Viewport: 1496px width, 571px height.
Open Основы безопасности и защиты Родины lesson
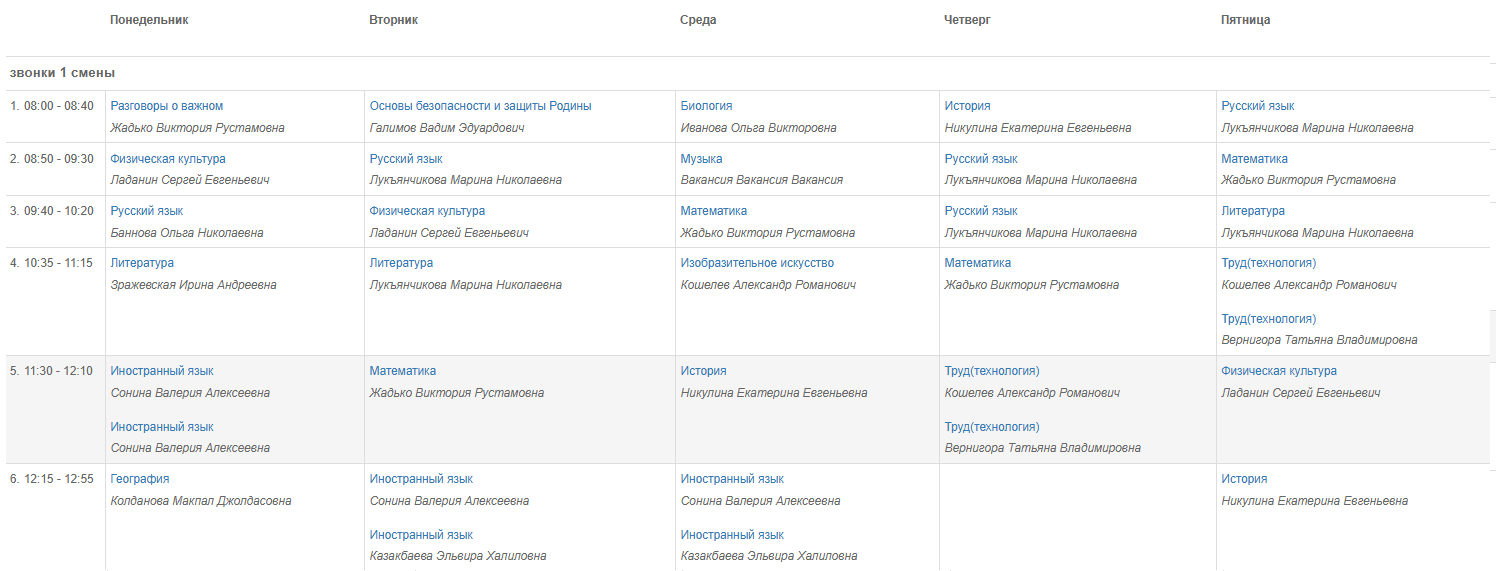pyautogui.click(x=481, y=106)
